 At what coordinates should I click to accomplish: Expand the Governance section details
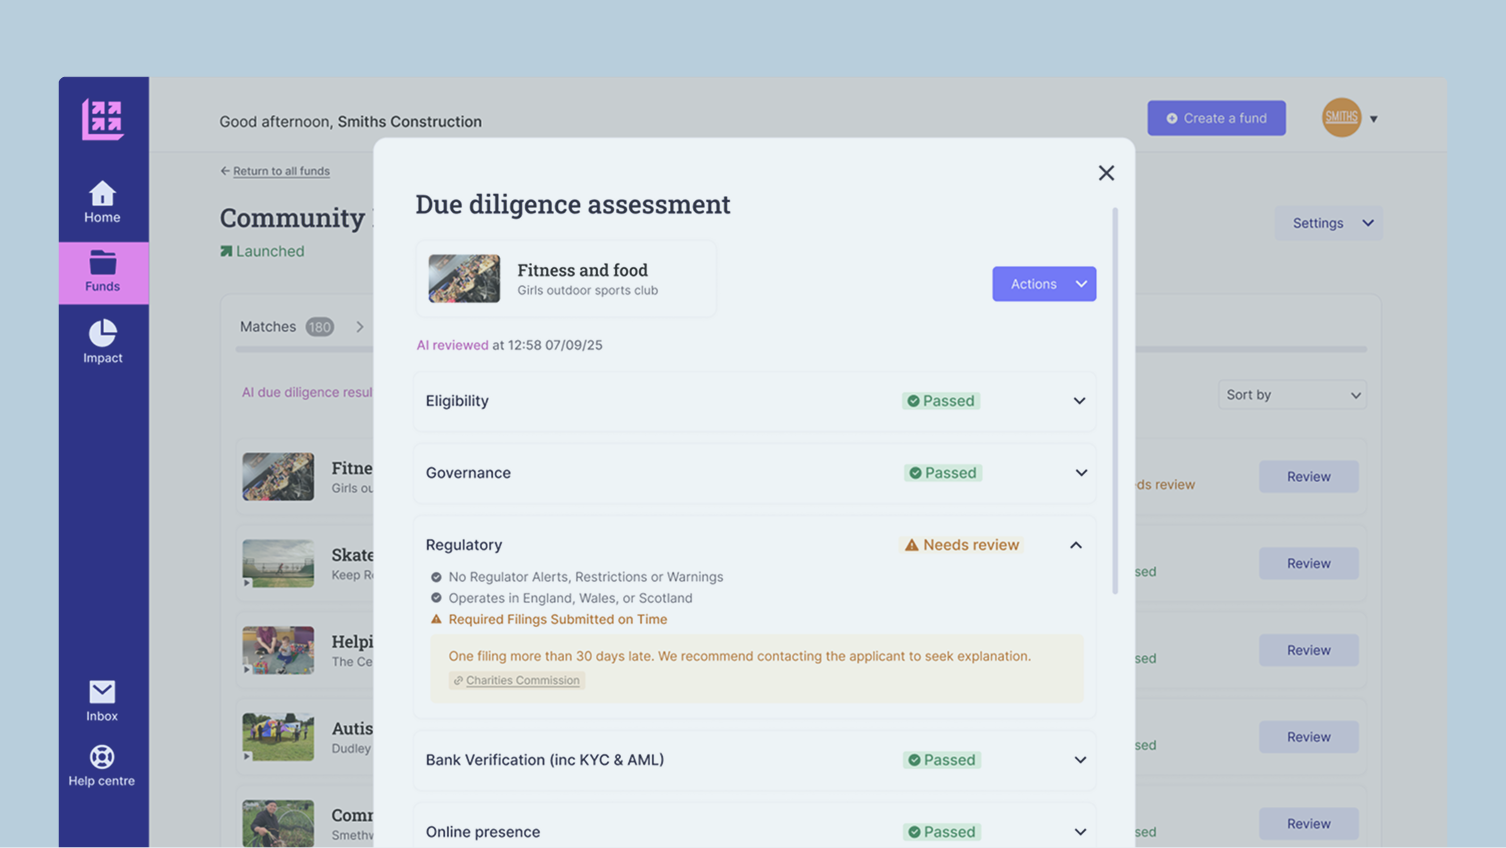click(x=1079, y=473)
